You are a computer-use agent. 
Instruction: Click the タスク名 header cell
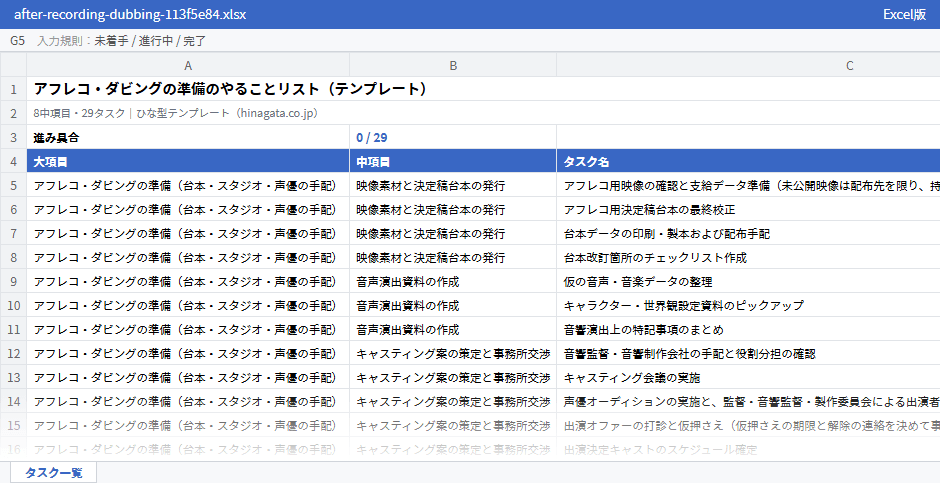[x=748, y=162]
